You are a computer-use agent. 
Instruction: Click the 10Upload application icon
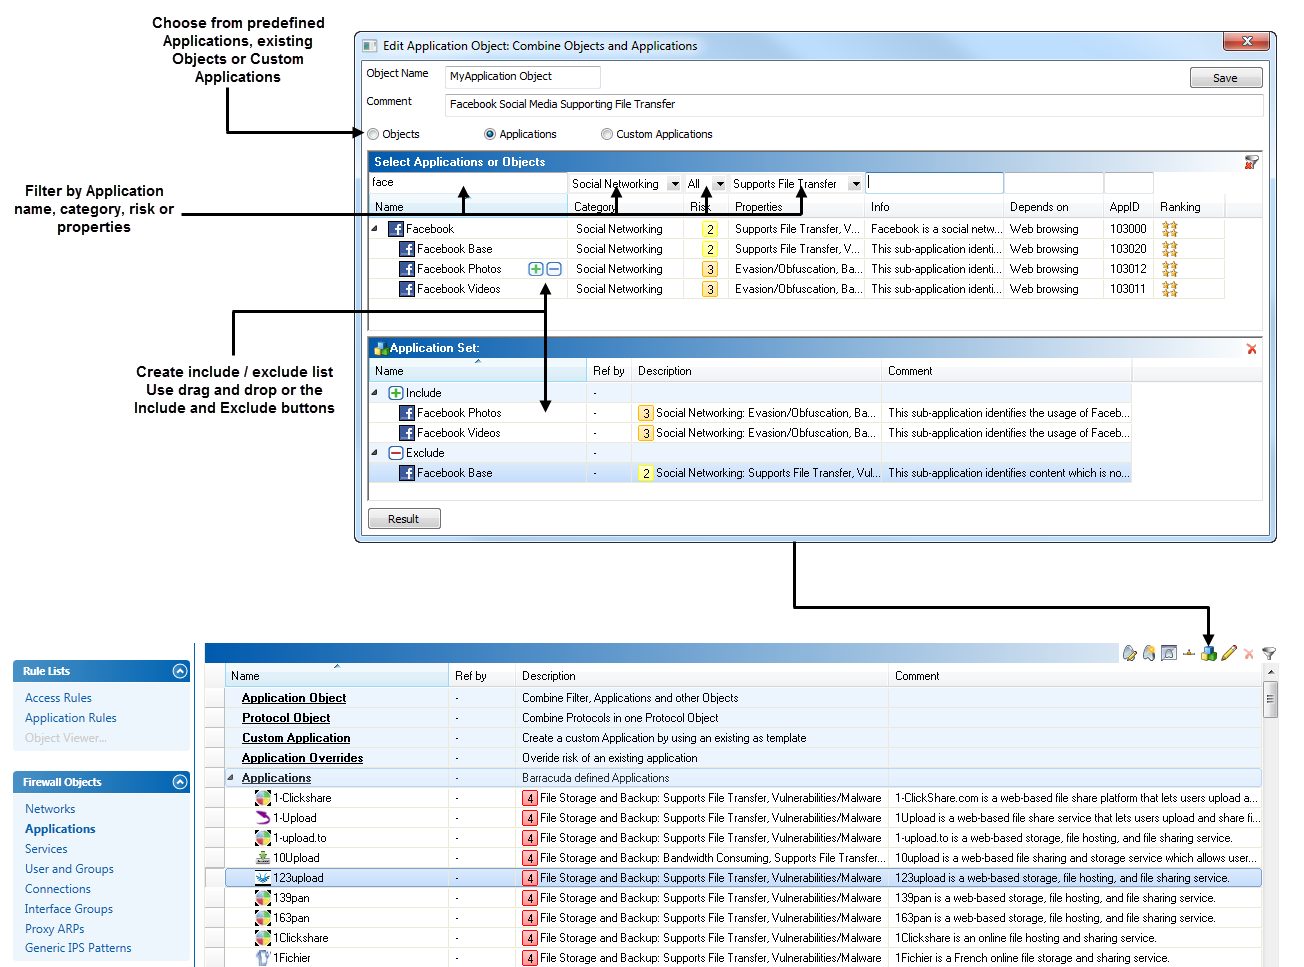[x=263, y=858]
